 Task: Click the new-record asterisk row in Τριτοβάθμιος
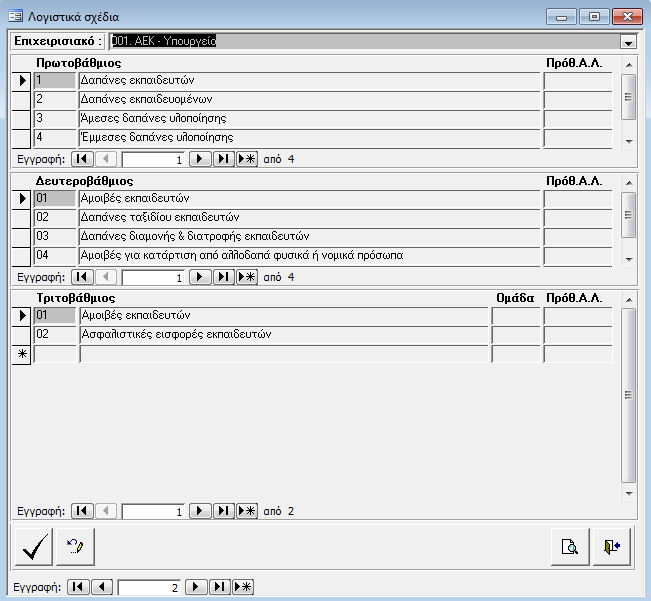point(21,354)
